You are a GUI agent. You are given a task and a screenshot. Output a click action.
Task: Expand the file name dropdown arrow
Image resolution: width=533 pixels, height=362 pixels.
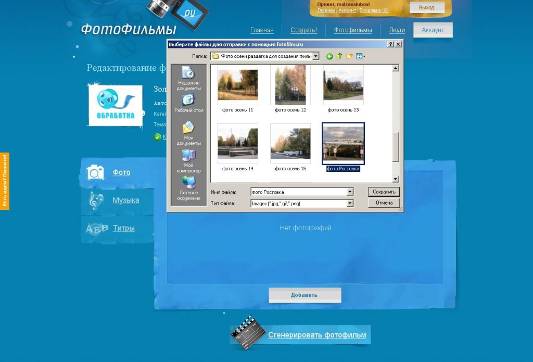350,192
